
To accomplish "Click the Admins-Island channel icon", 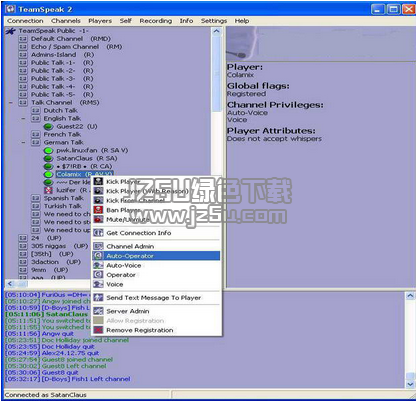I will [23, 55].
